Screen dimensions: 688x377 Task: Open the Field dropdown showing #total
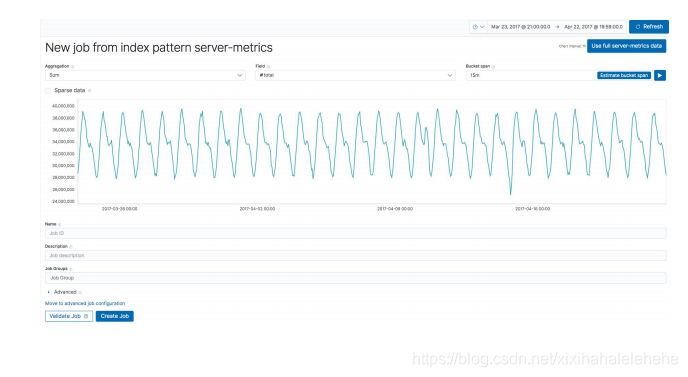(x=355, y=75)
